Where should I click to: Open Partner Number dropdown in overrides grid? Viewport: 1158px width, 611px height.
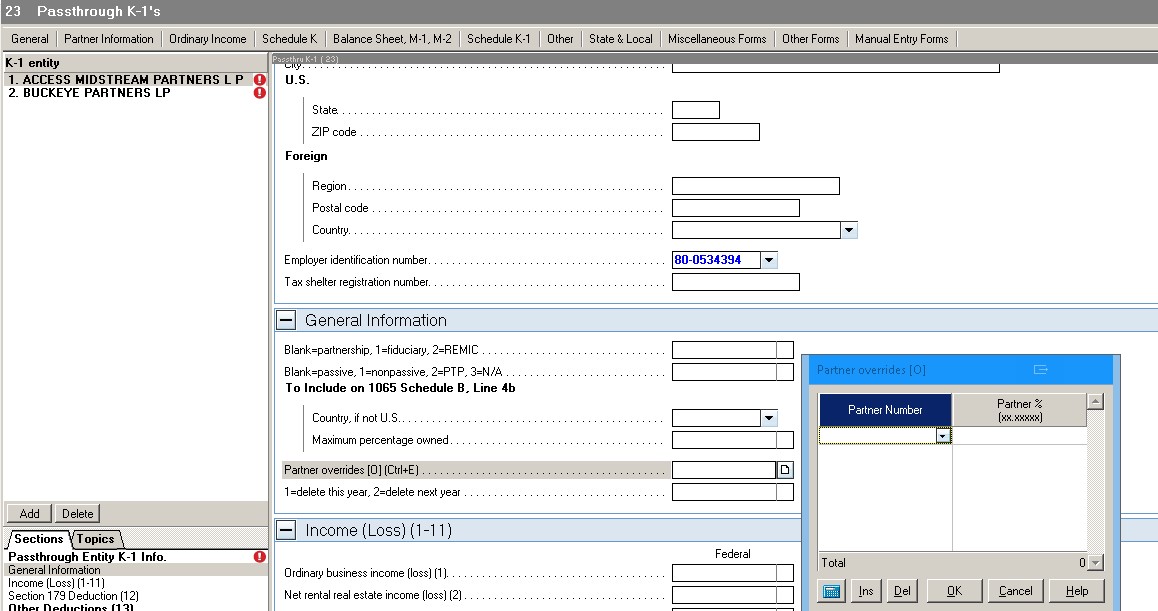pyautogui.click(x=941, y=437)
